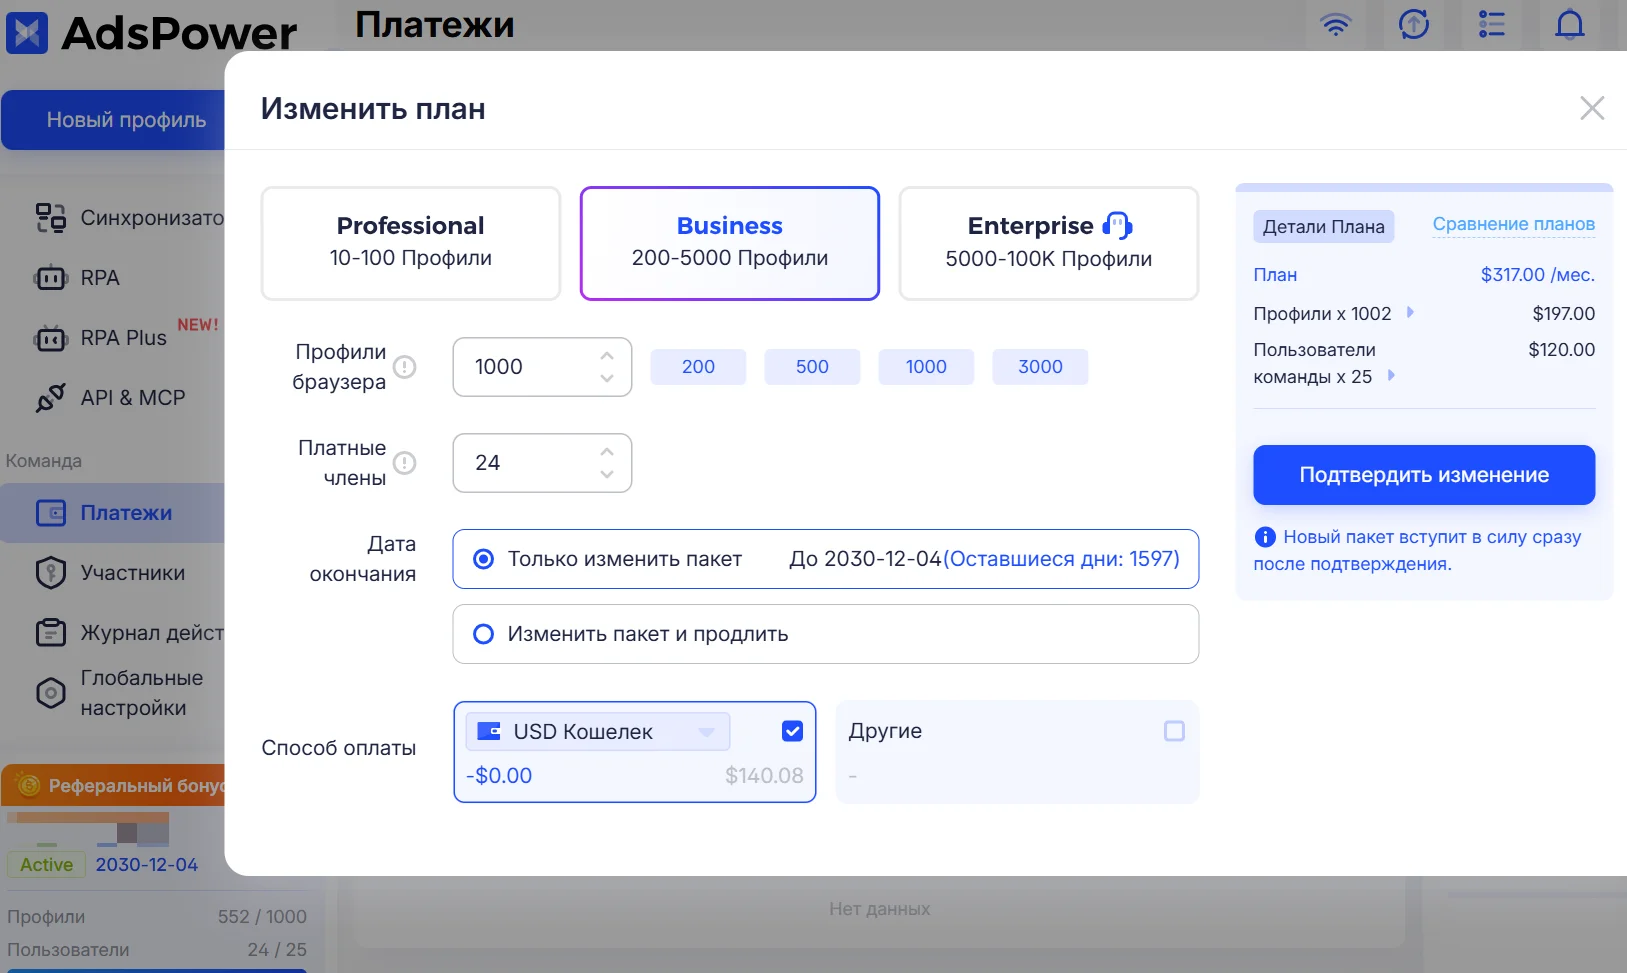
Task: Click the Журнал действий log icon
Action: click(x=51, y=633)
